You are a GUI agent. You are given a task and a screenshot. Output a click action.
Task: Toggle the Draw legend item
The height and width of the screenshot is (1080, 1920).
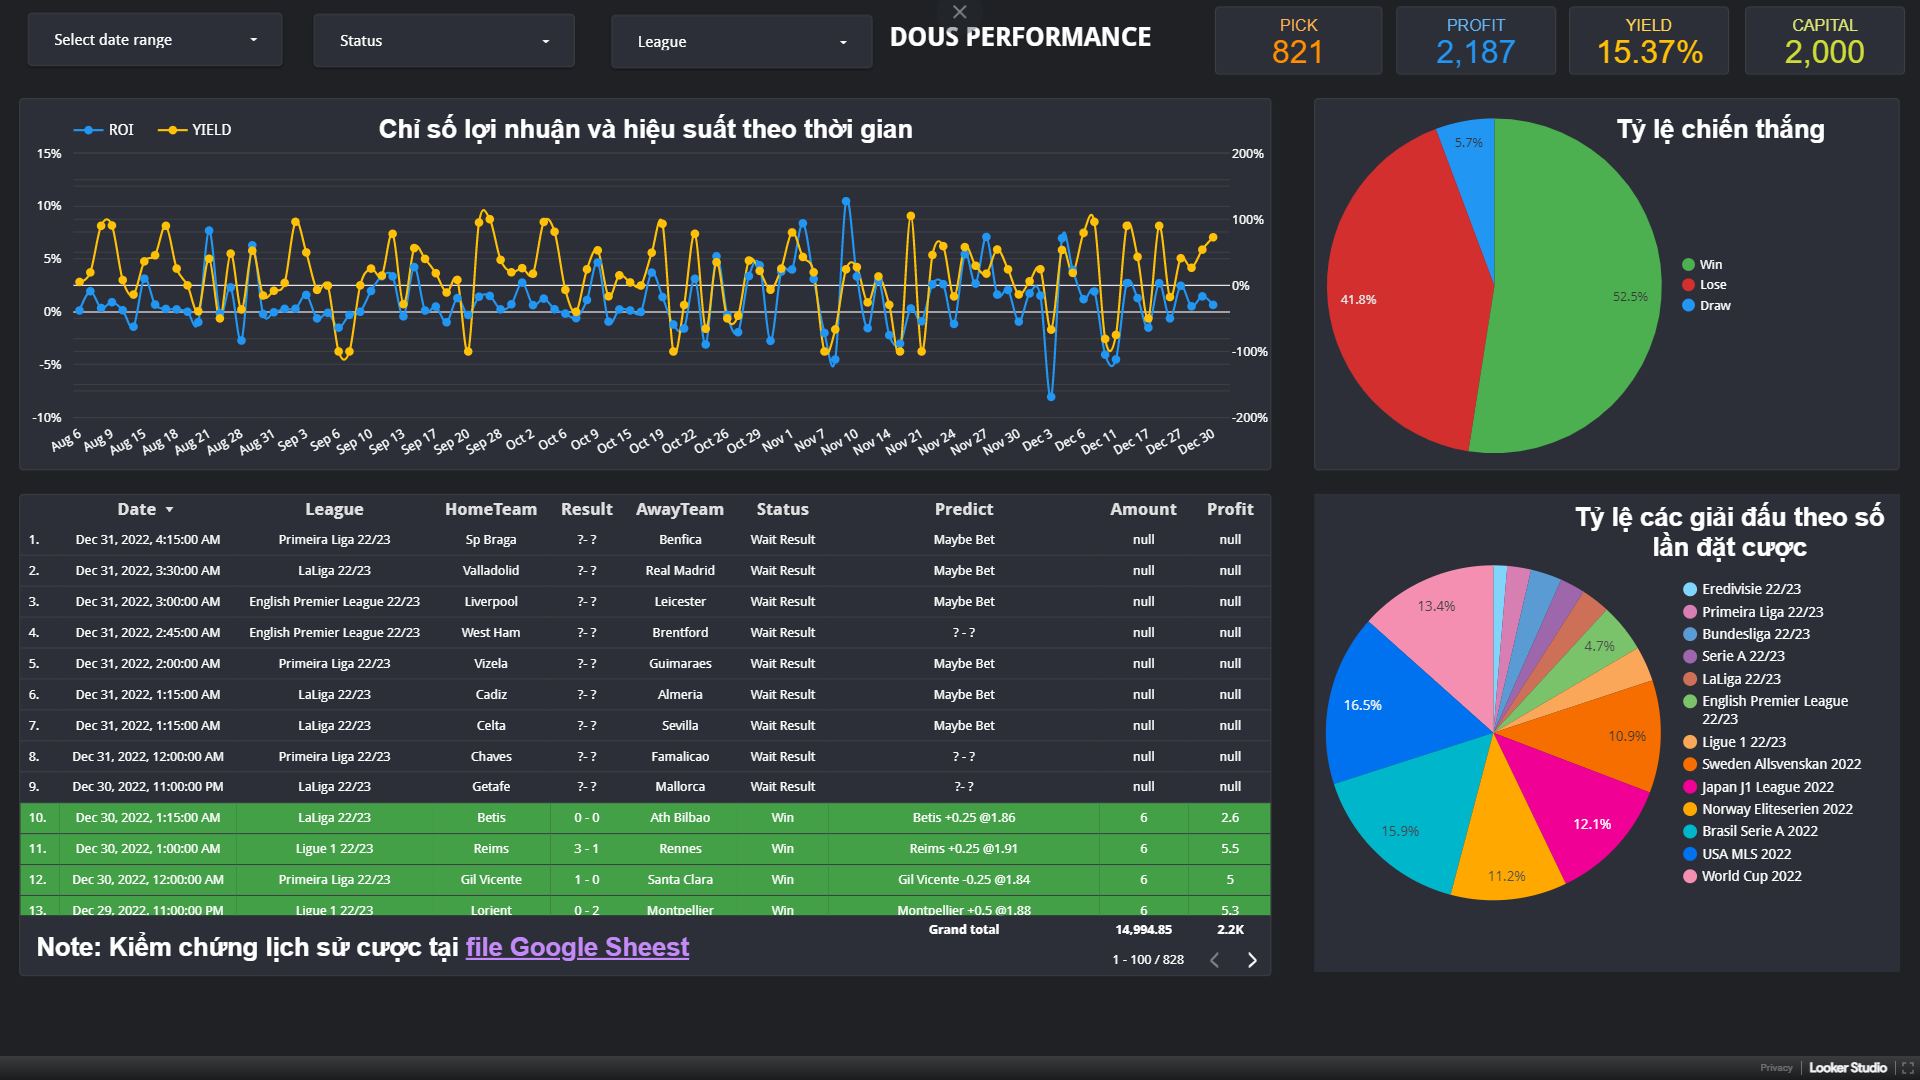(x=1706, y=306)
